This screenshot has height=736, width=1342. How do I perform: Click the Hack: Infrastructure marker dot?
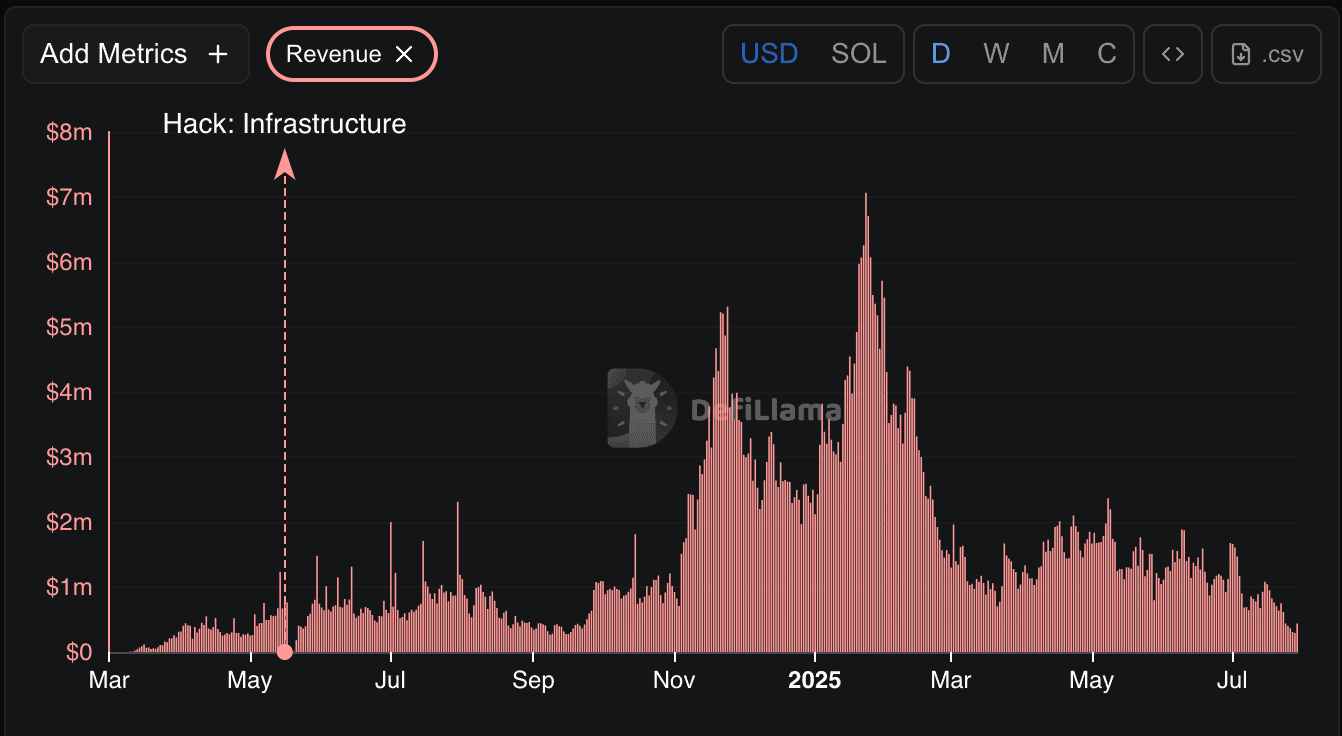point(285,651)
